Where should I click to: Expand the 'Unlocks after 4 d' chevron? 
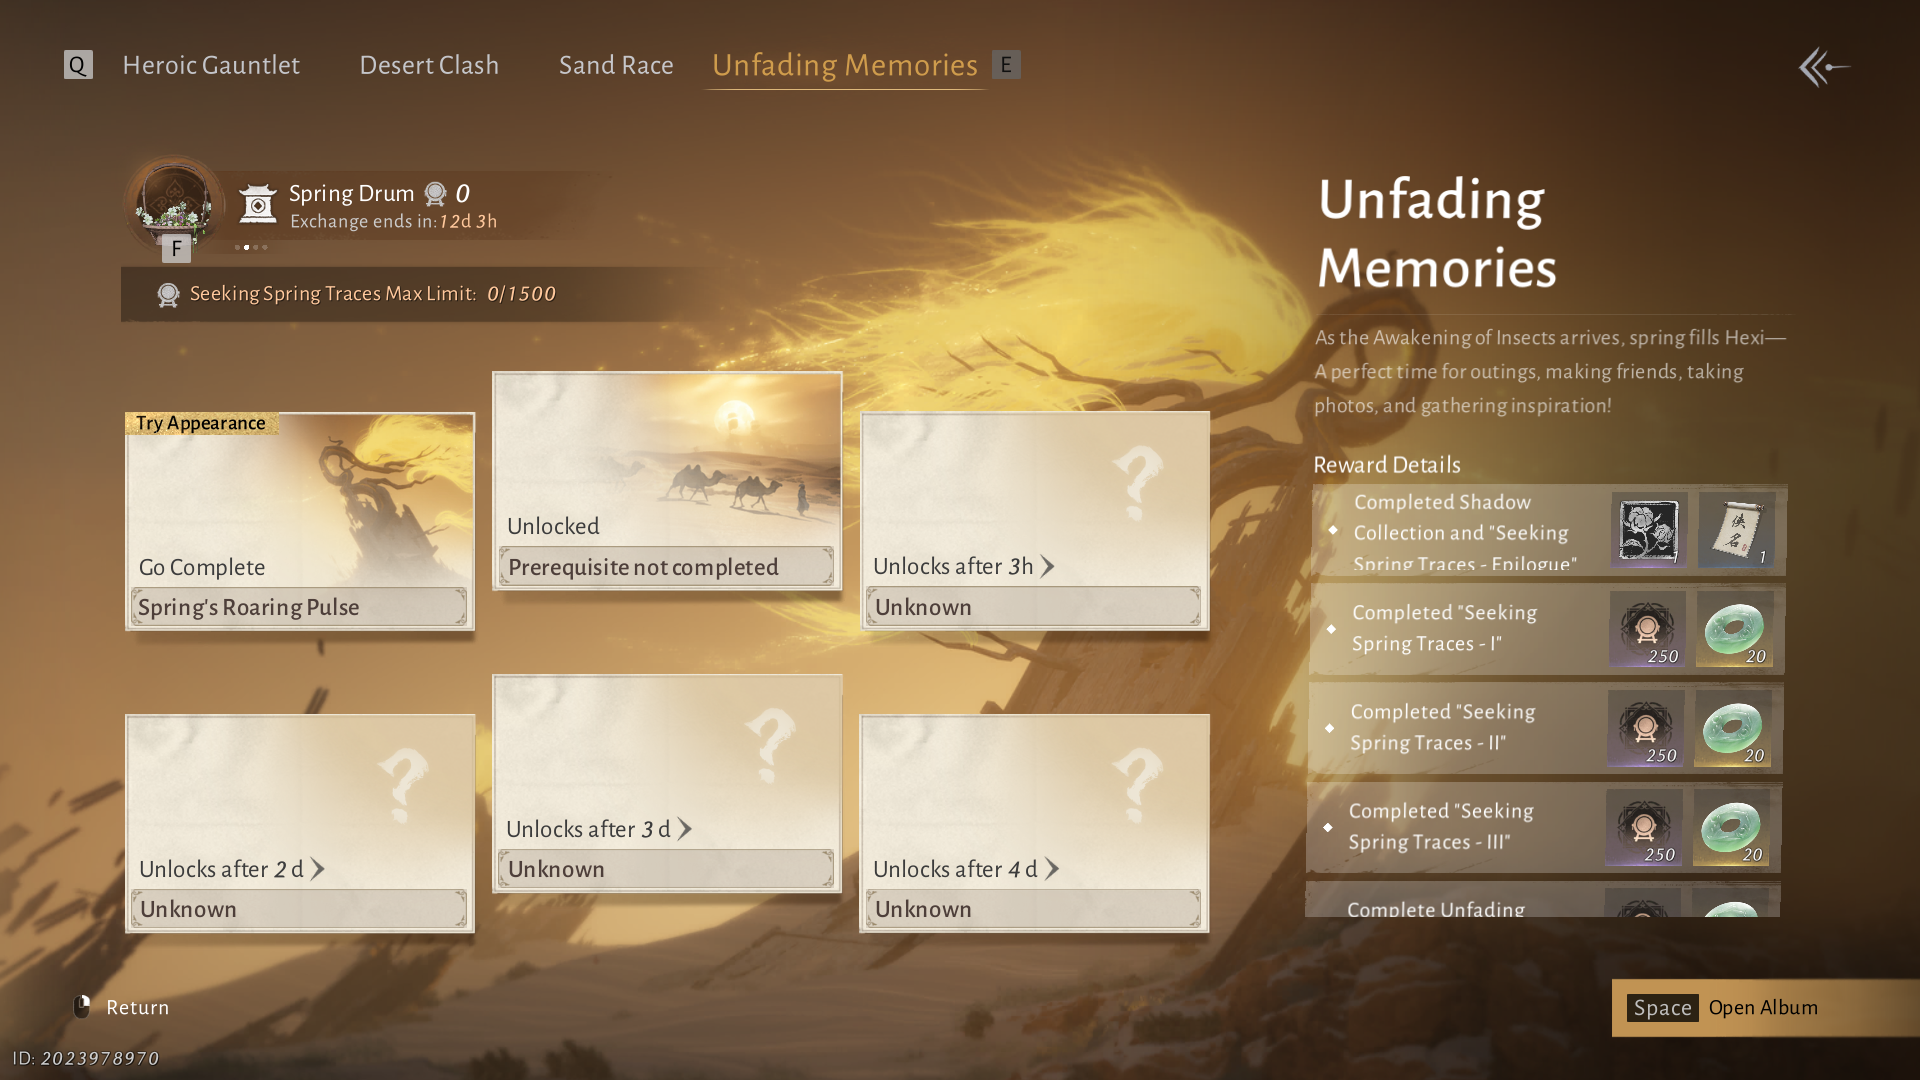click(1052, 869)
